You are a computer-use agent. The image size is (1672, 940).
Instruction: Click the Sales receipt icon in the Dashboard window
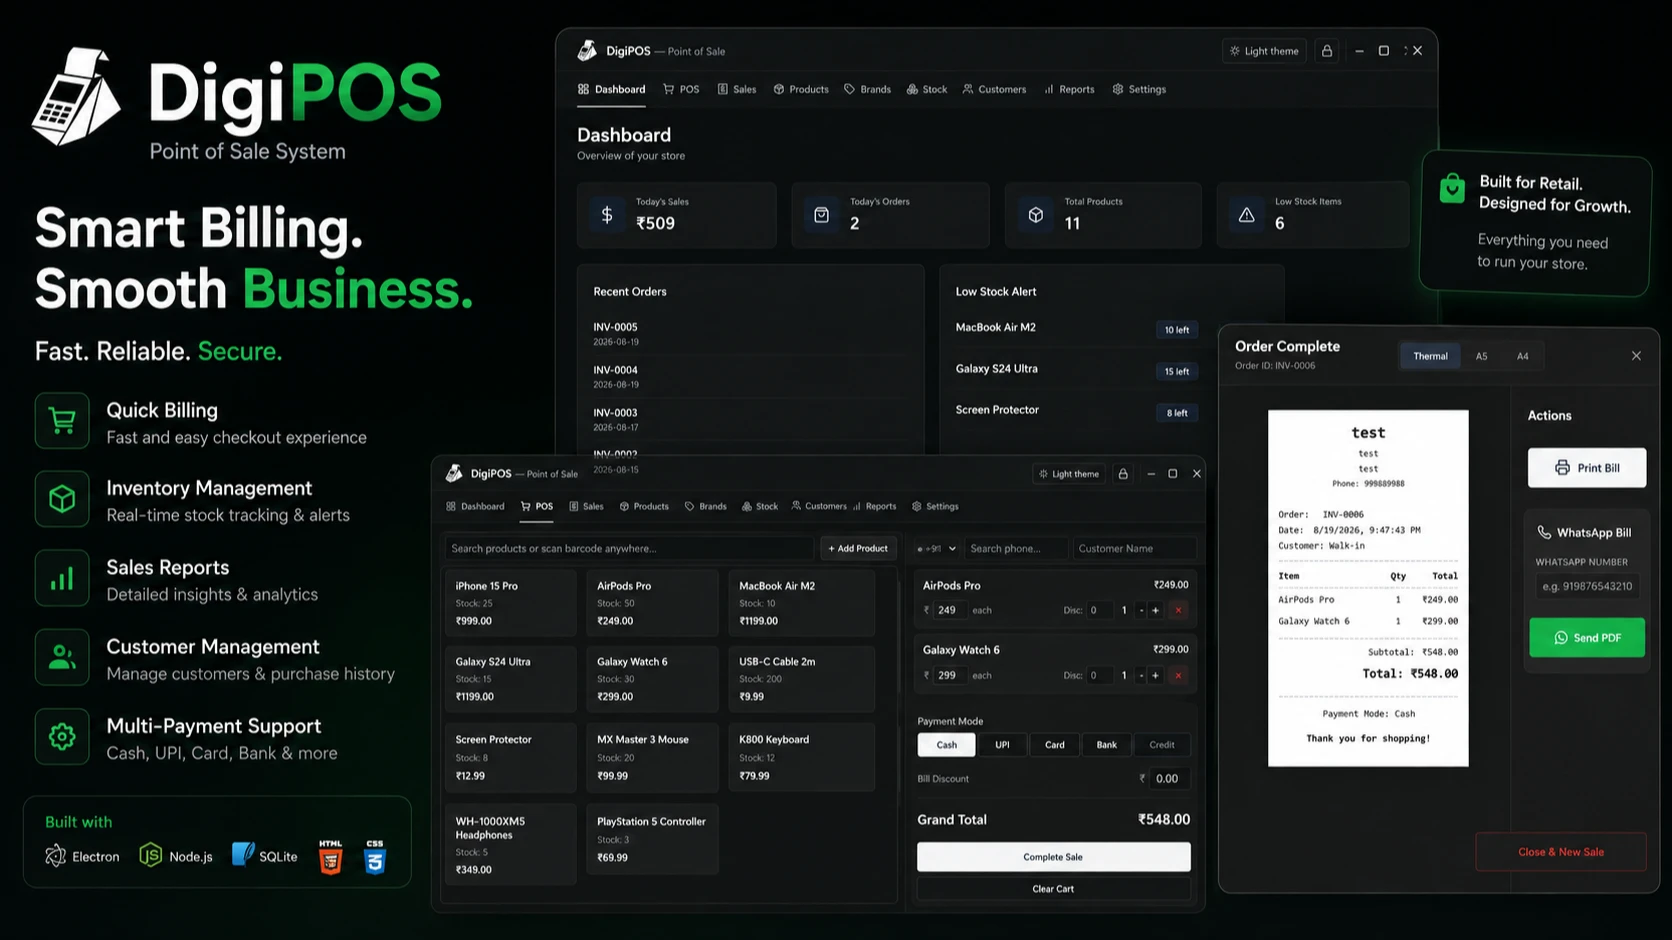pyautogui.click(x=723, y=89)
